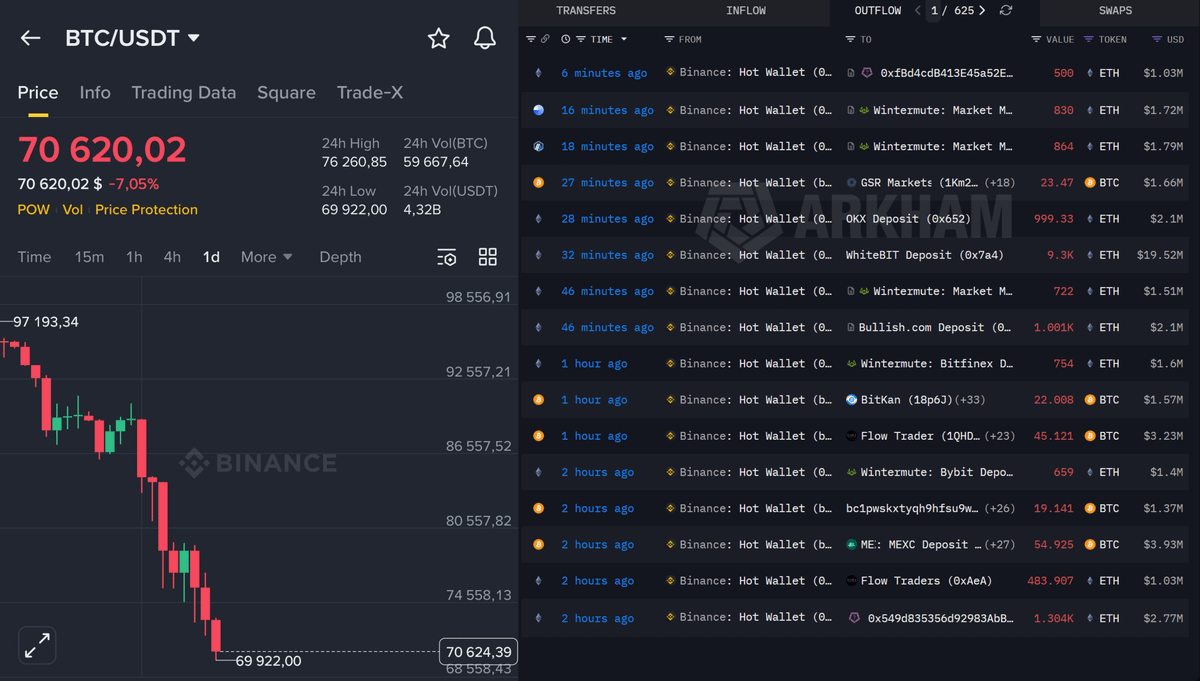Click the BTC token icon in 54.925 row
The height and width of the screenshot is (681, 1200).
(1090, 545)
